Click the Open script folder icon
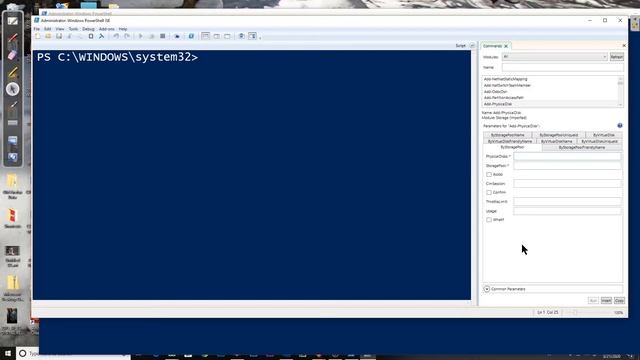Screen dimensions: 640x360 (x=48, y=36)
